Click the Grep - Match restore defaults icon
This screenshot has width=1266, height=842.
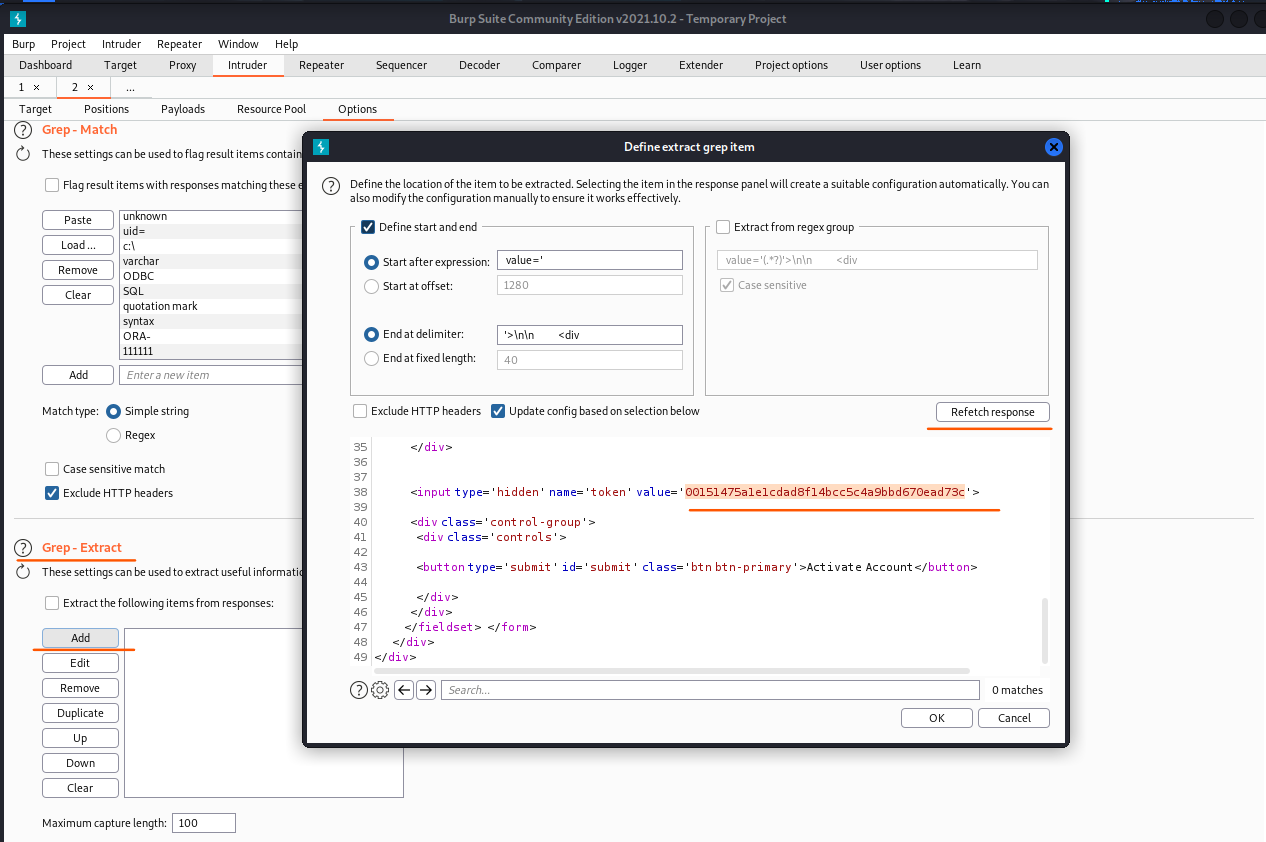22,154
